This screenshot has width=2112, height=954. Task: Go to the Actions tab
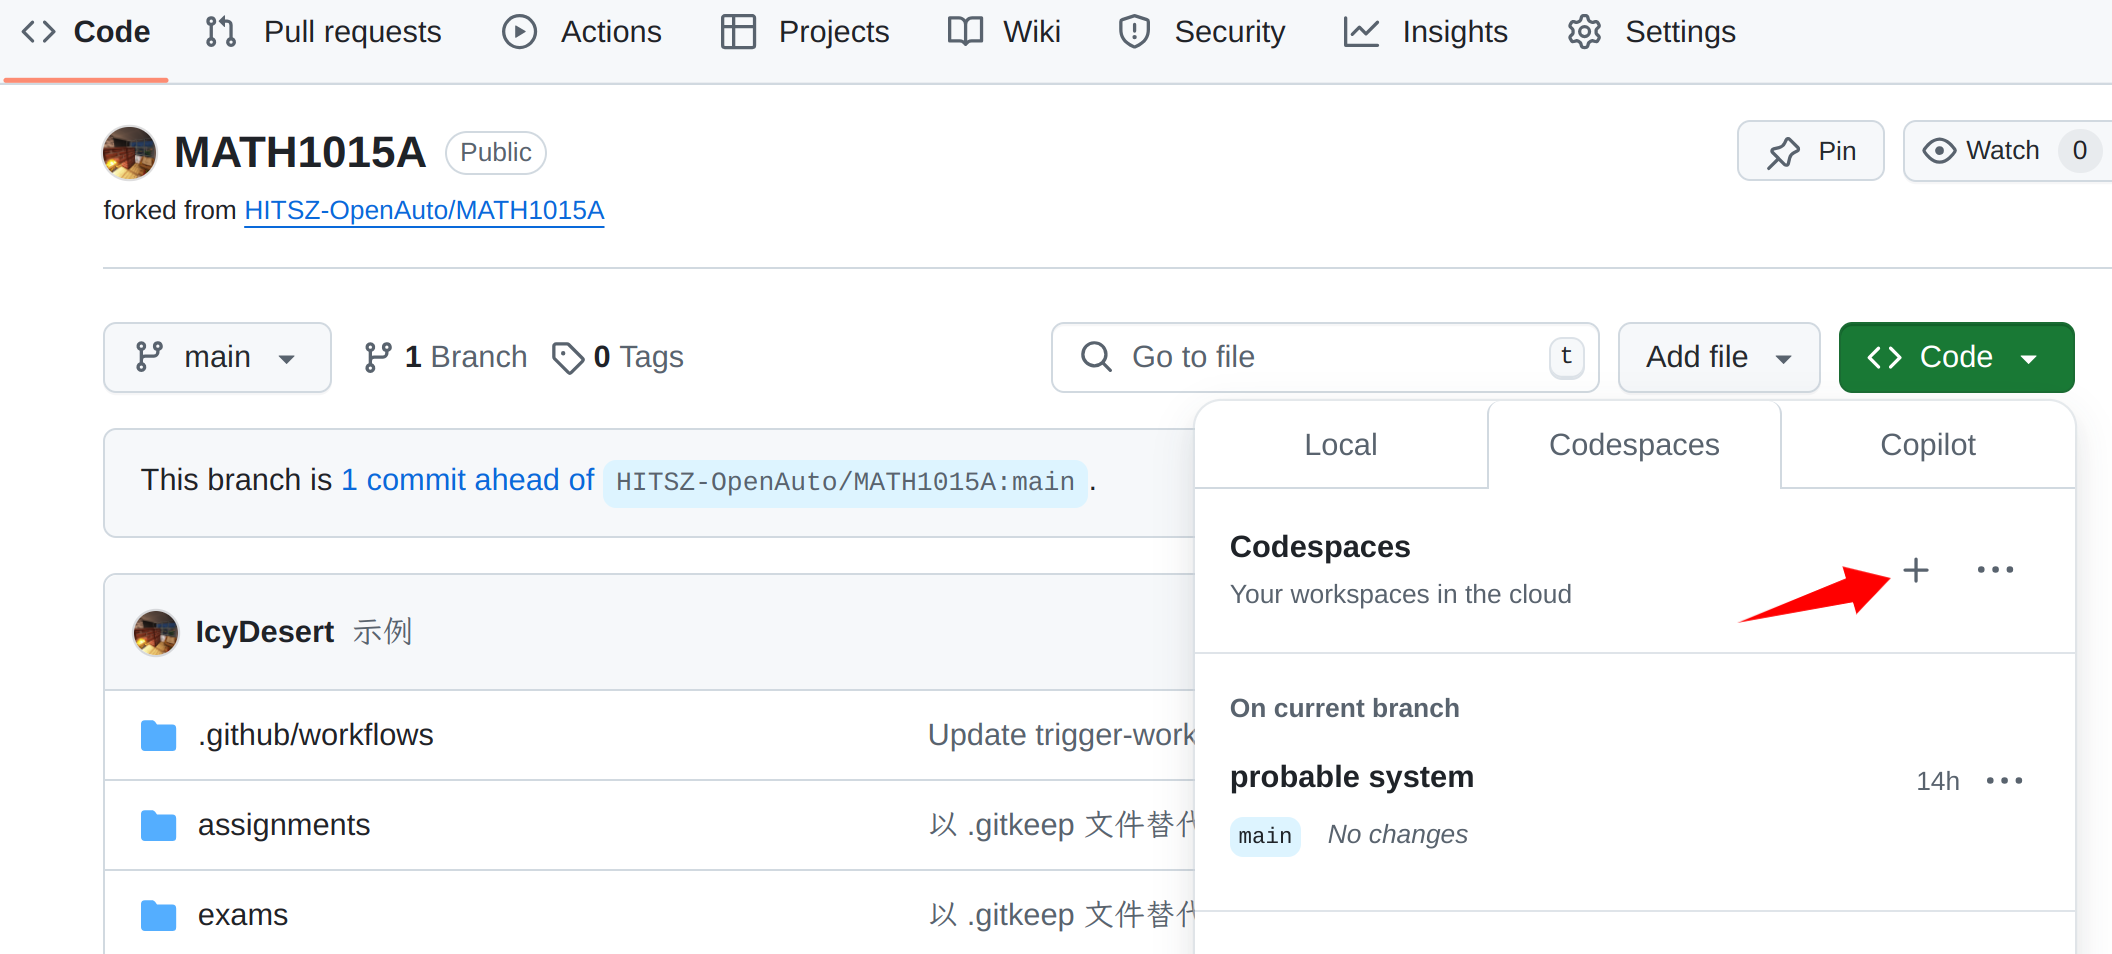click(x=582, y=32)
